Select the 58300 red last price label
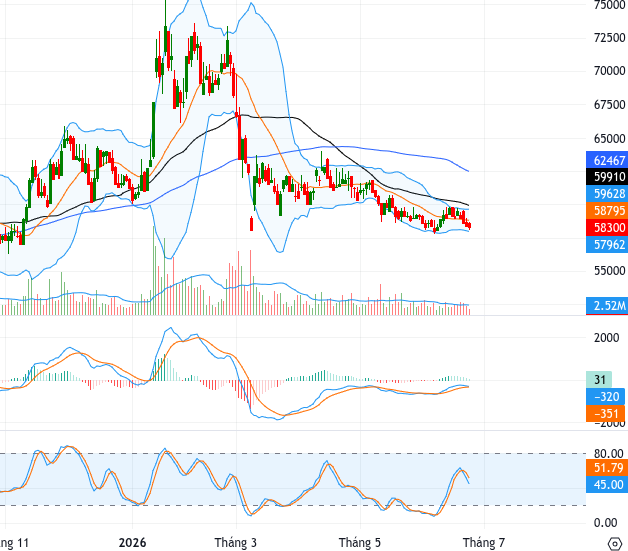 point(607,227)
